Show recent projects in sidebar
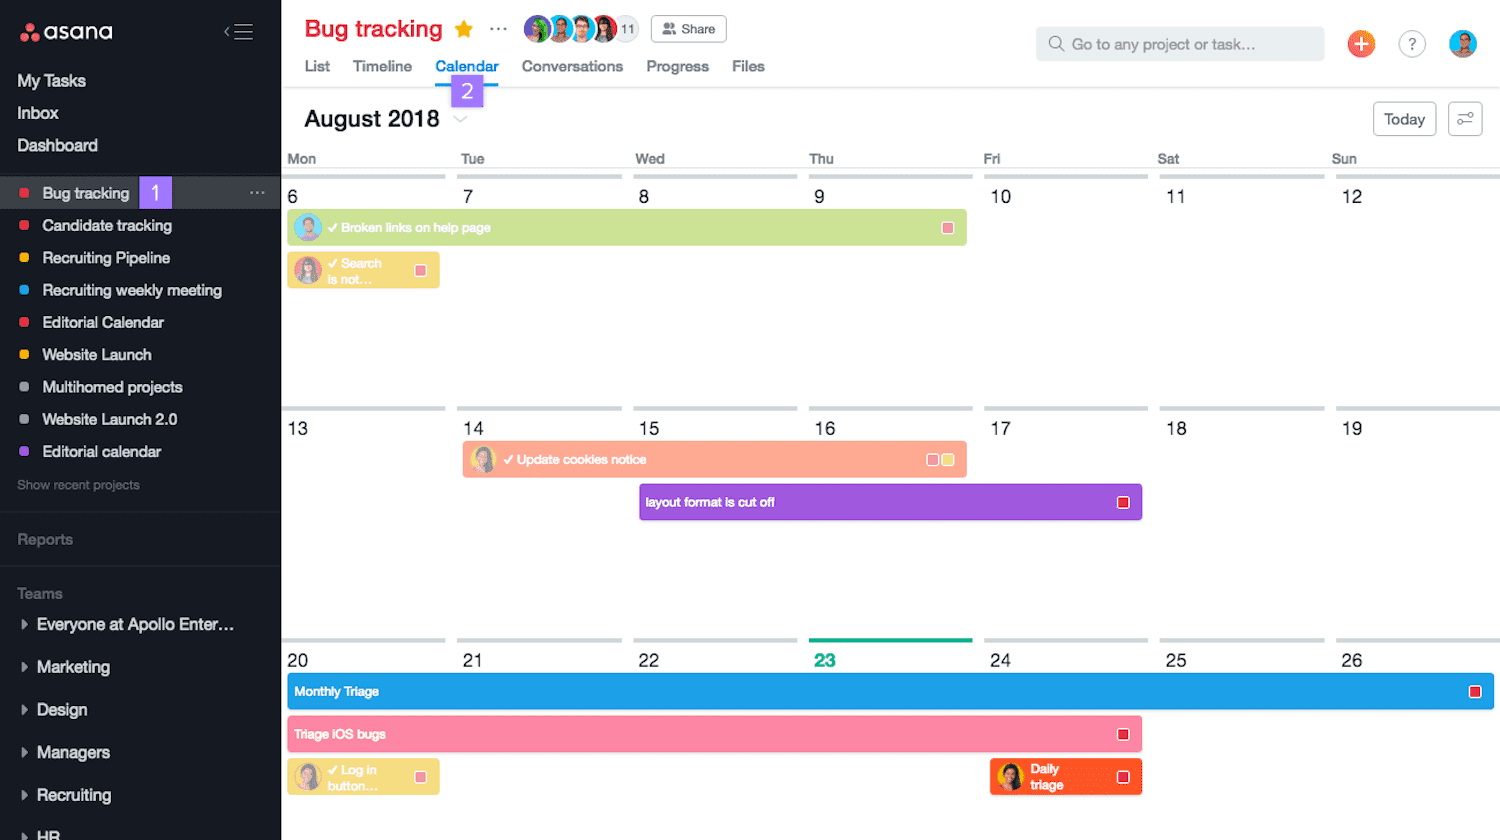 pyautogui.click(x=79, y=484)
